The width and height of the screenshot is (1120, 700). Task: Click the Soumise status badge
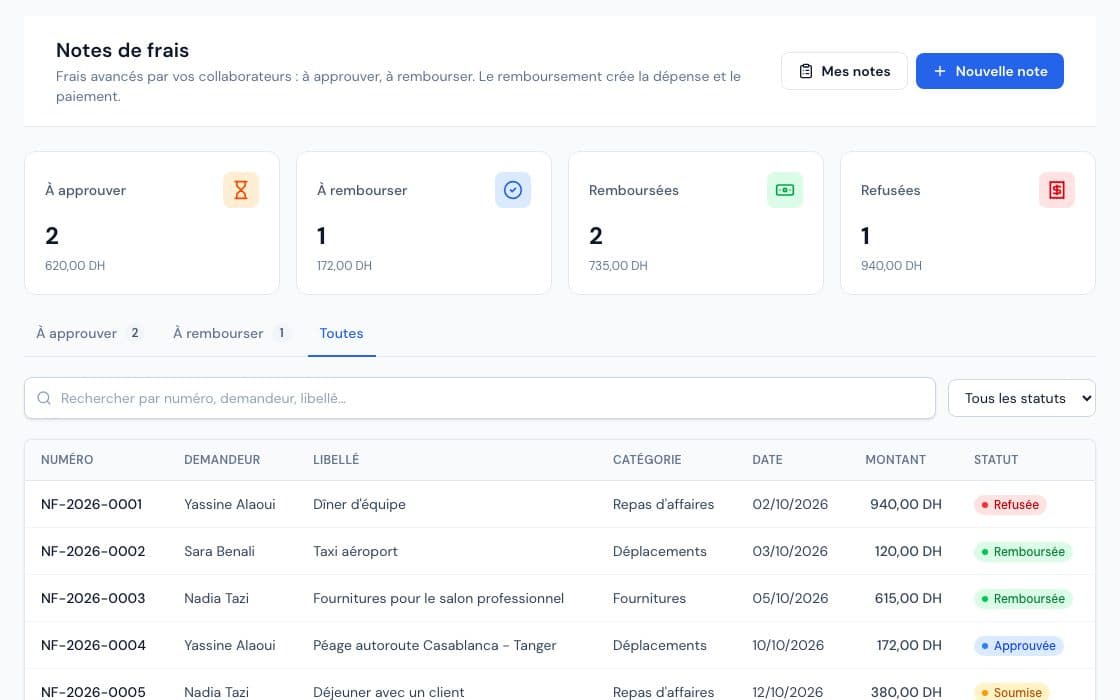1011,692
